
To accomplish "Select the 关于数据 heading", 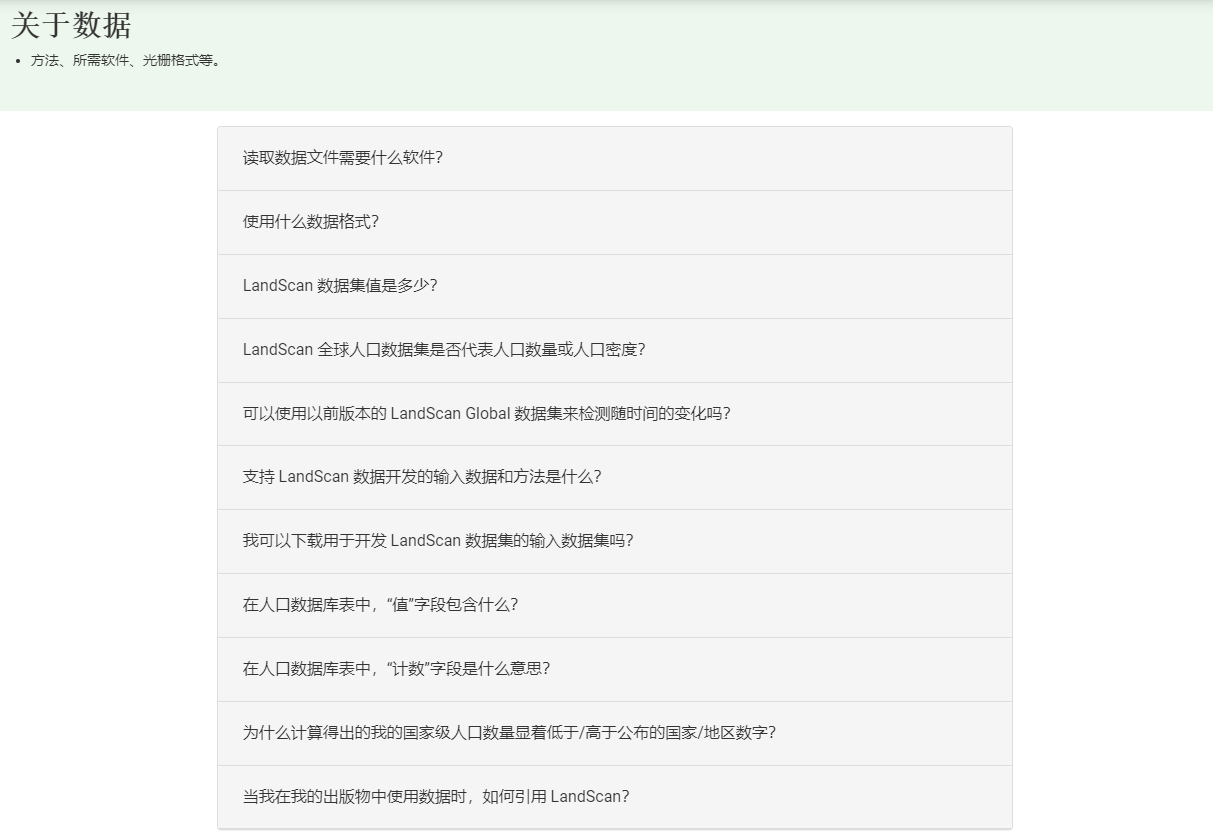I will (71, 25).
